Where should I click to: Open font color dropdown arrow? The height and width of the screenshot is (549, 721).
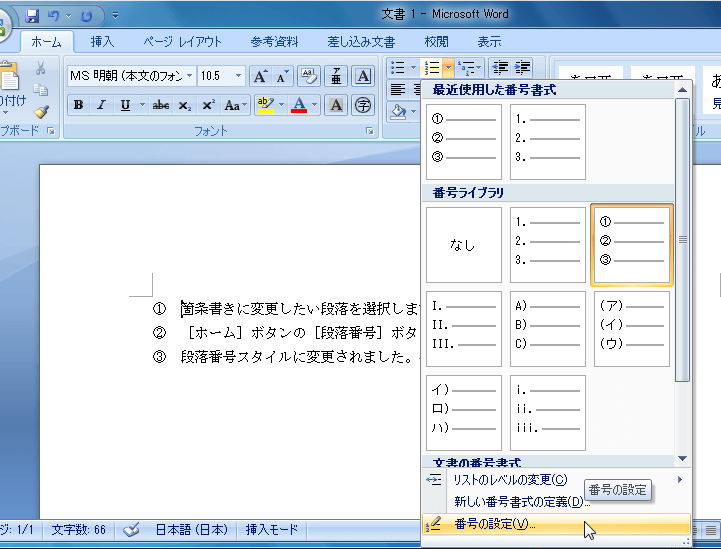click(315, 105)
